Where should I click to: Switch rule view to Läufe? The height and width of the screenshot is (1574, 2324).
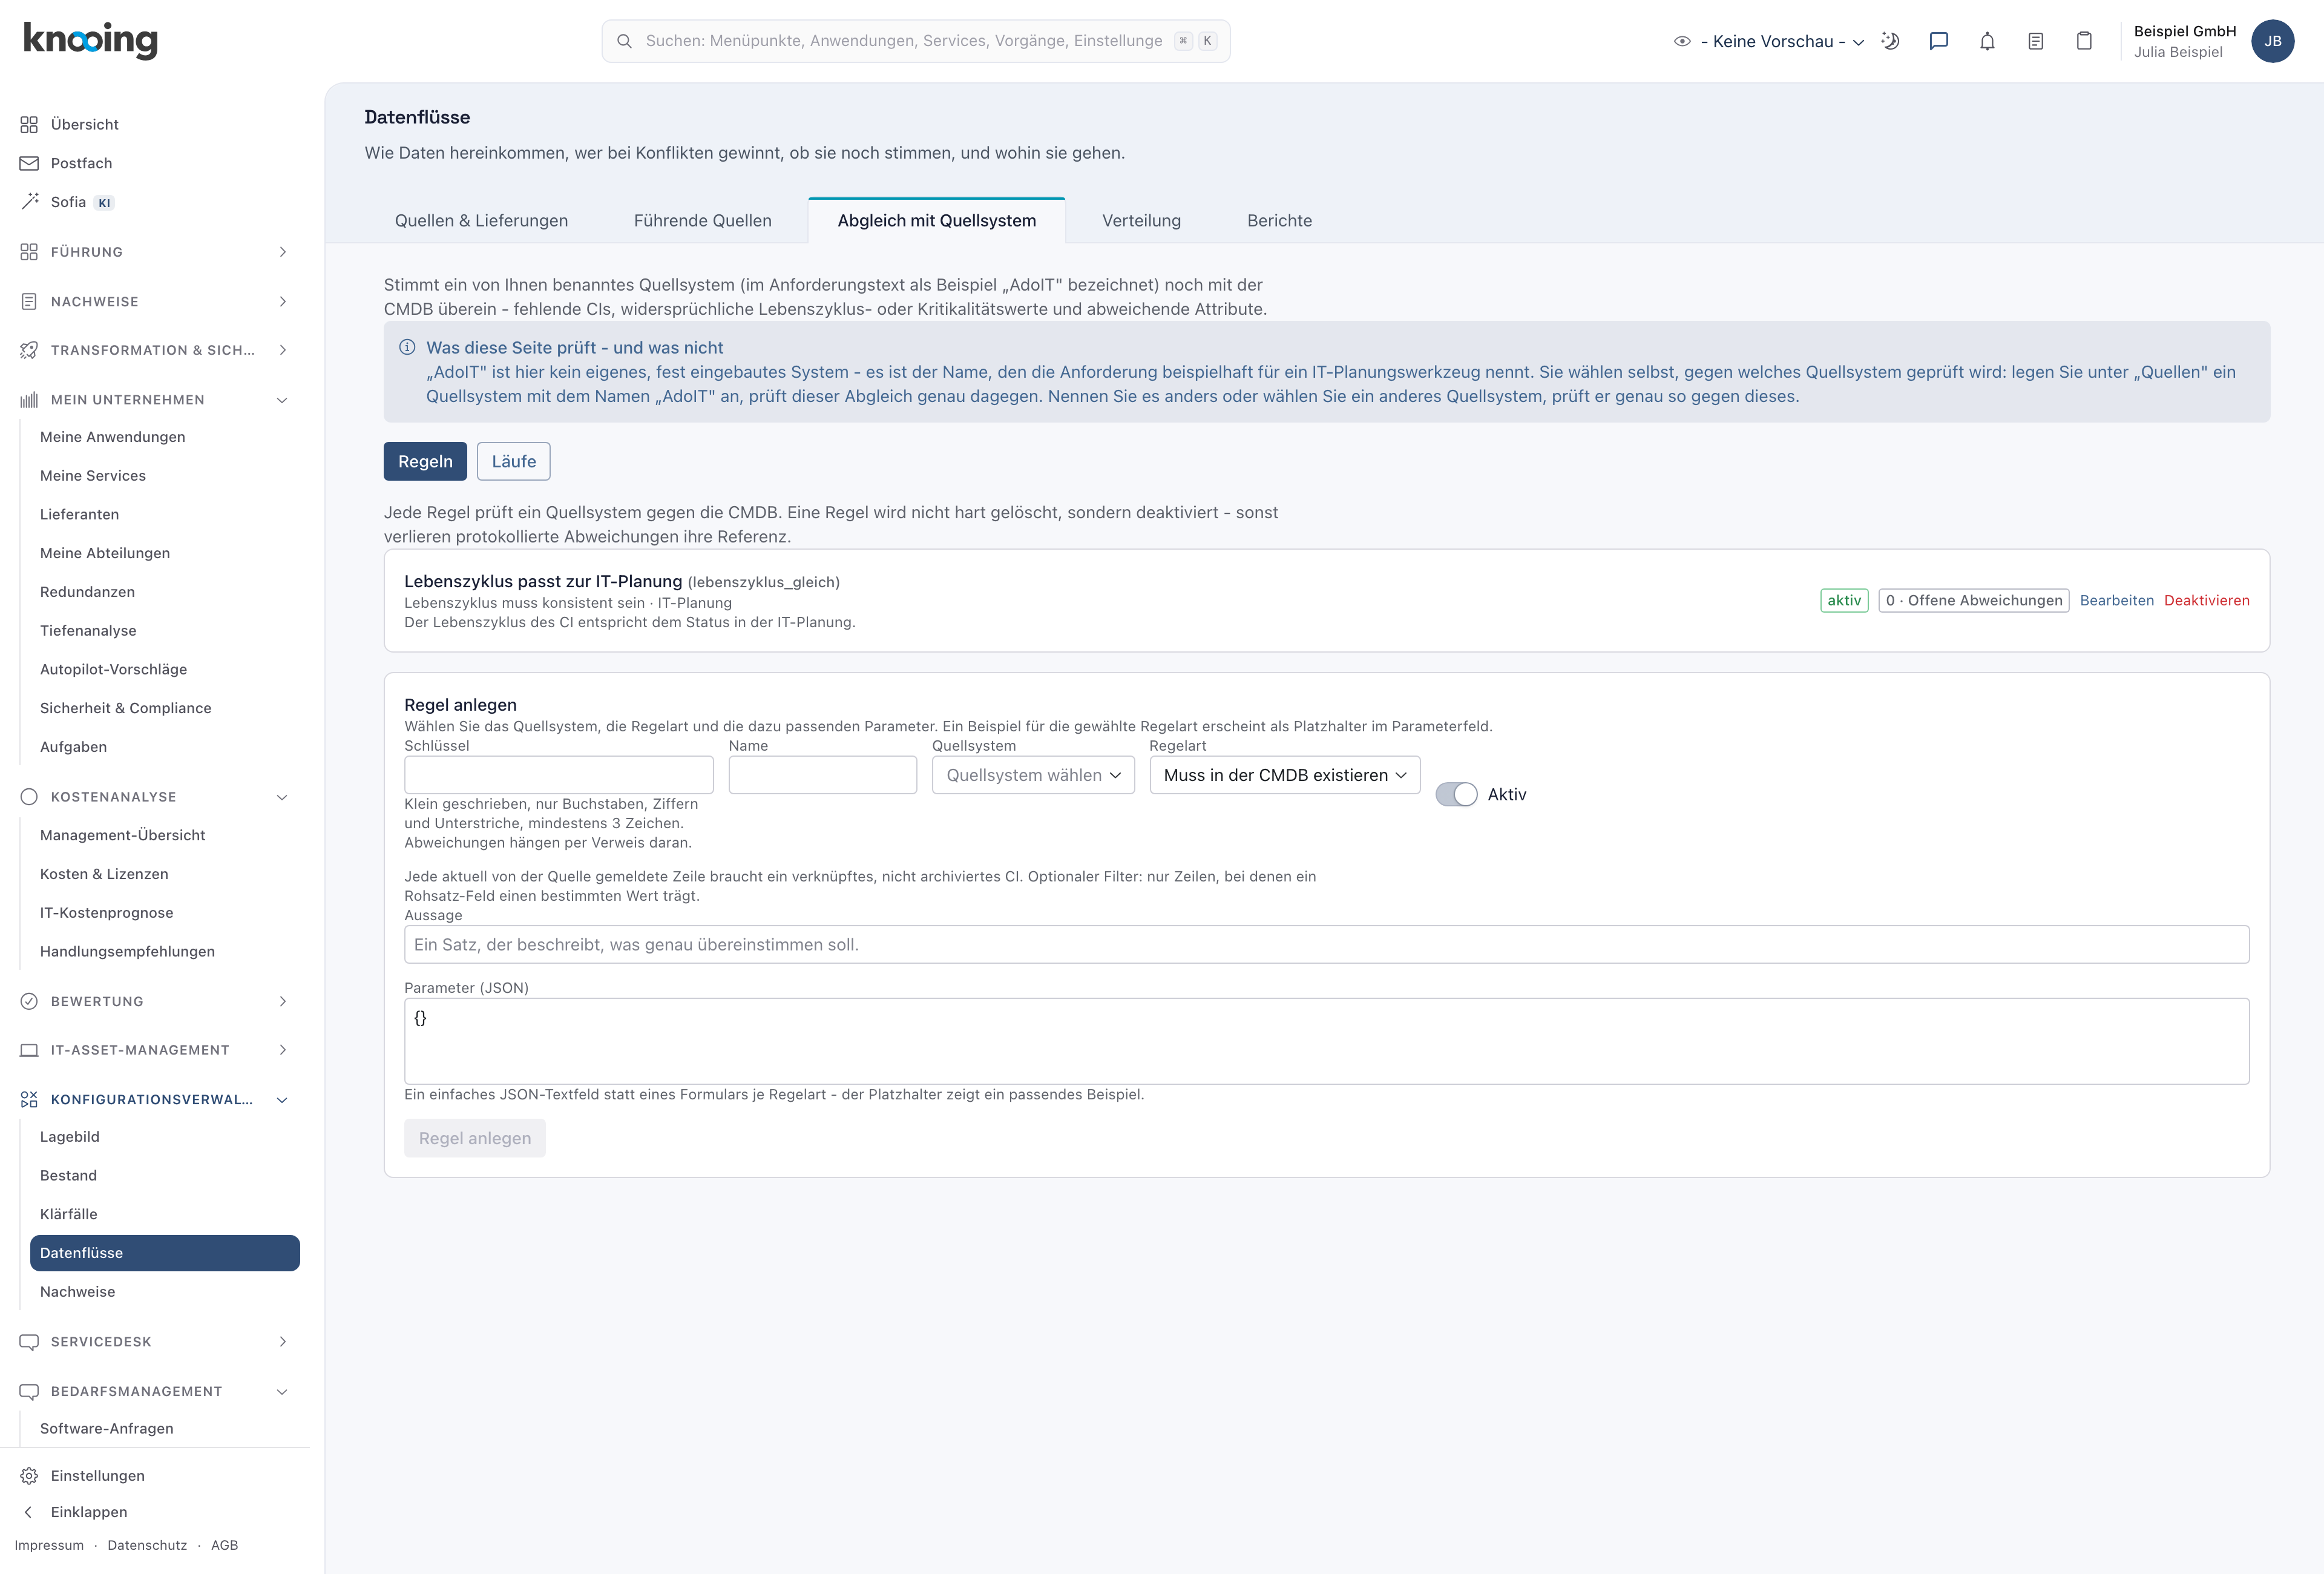pyautogui.click(x=514, y=461)
